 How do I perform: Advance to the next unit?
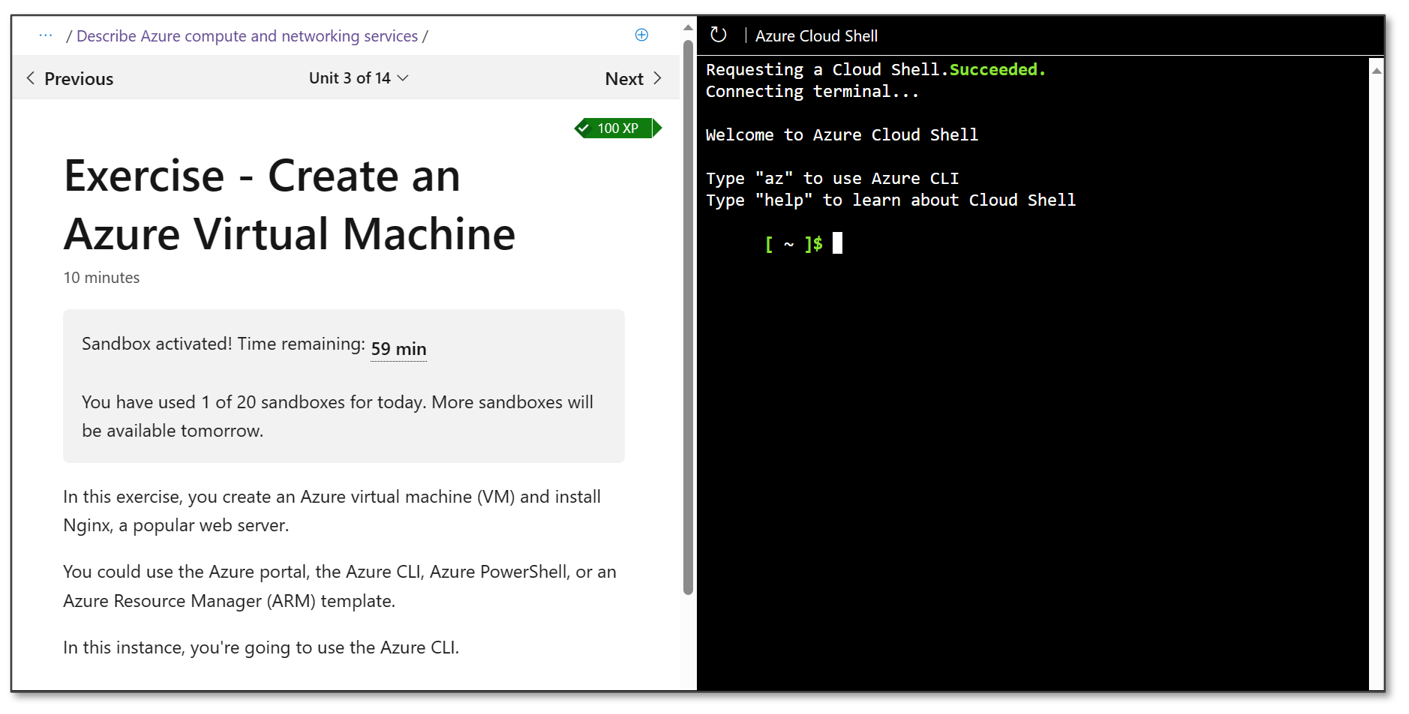click(x=624, y=77)
